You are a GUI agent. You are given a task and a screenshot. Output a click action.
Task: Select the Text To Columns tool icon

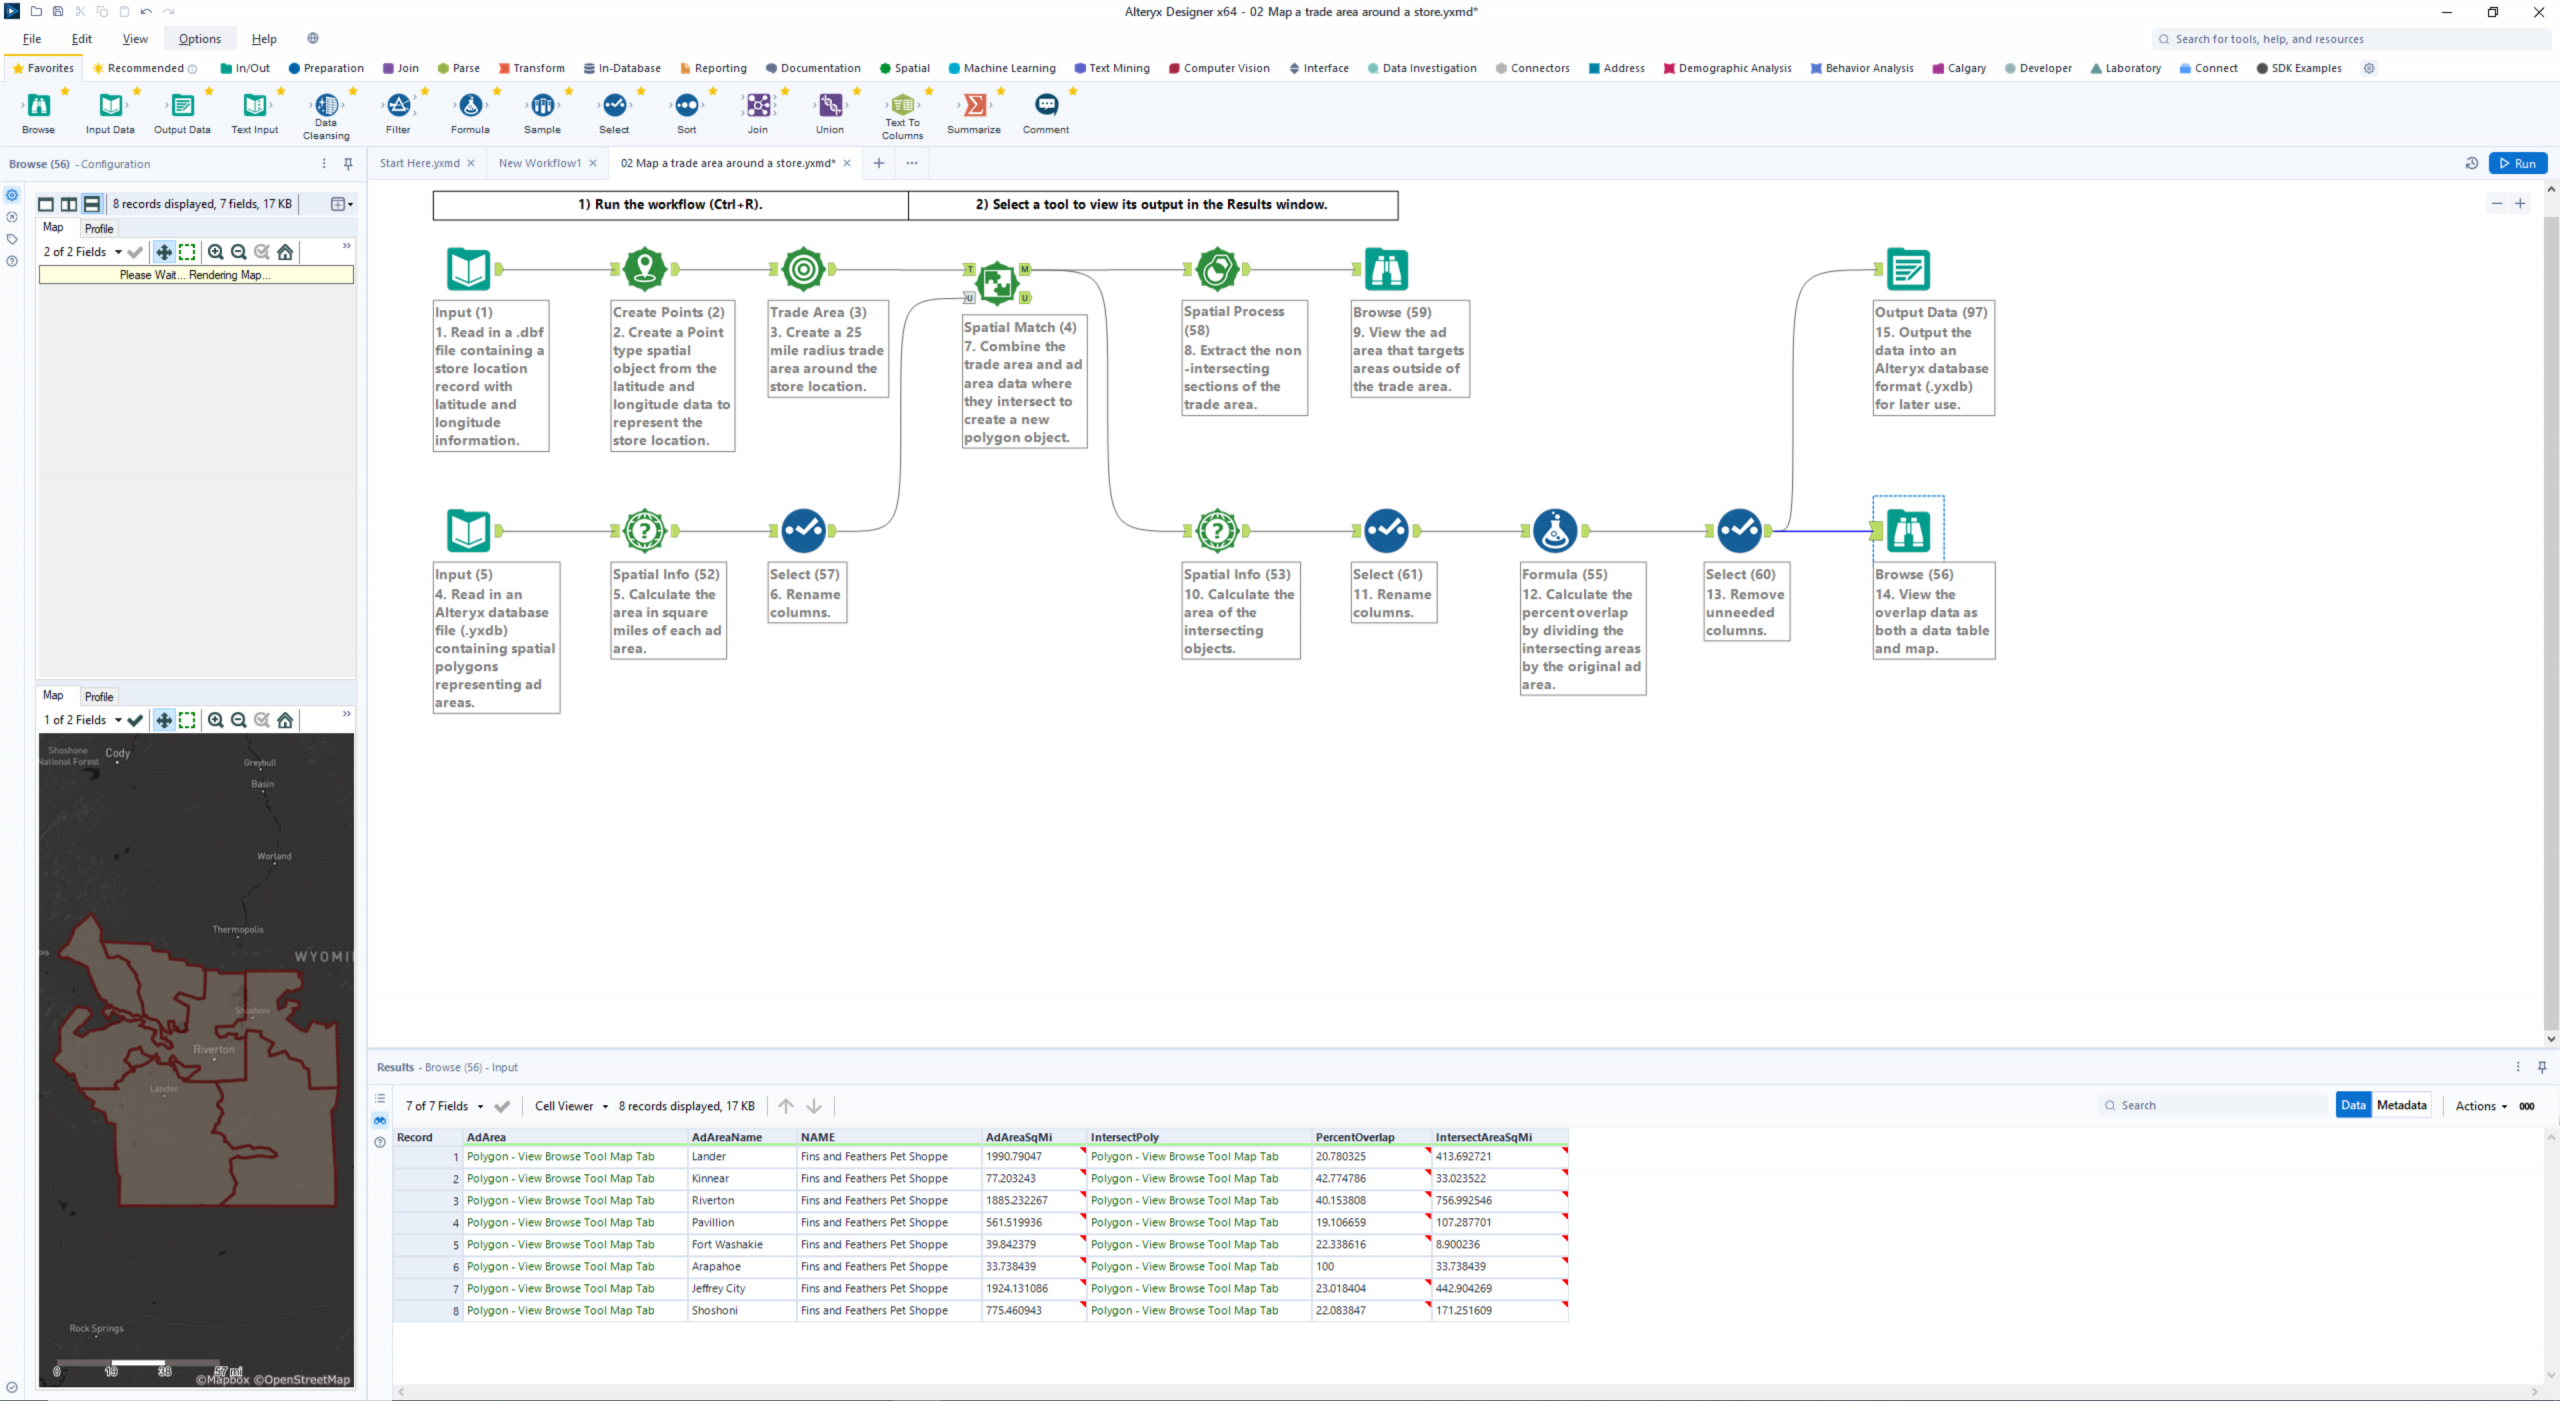901,104
